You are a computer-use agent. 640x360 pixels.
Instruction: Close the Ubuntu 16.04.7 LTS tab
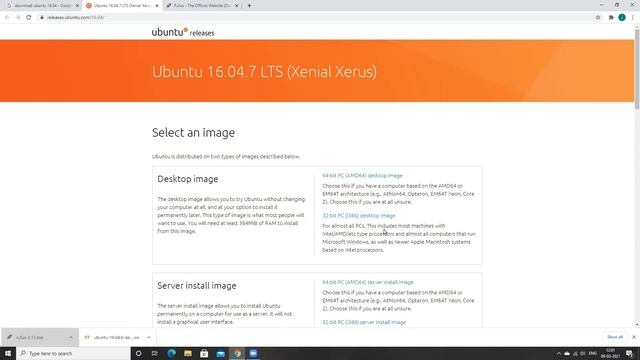tap(157, 6)
